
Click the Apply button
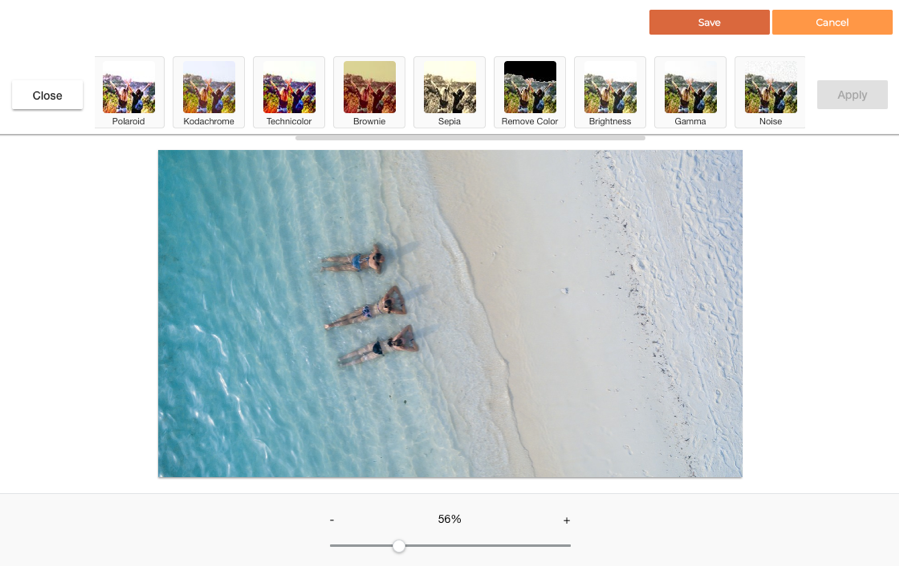point(852,95)
